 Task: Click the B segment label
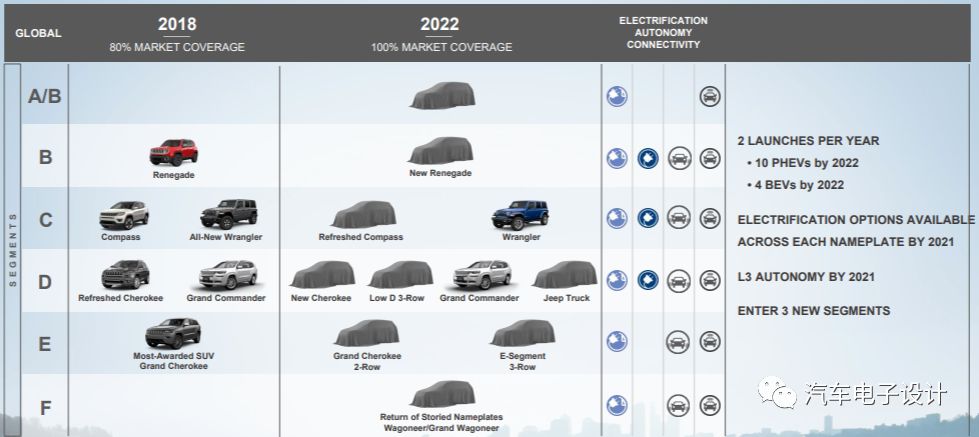[x=46, y=157]
